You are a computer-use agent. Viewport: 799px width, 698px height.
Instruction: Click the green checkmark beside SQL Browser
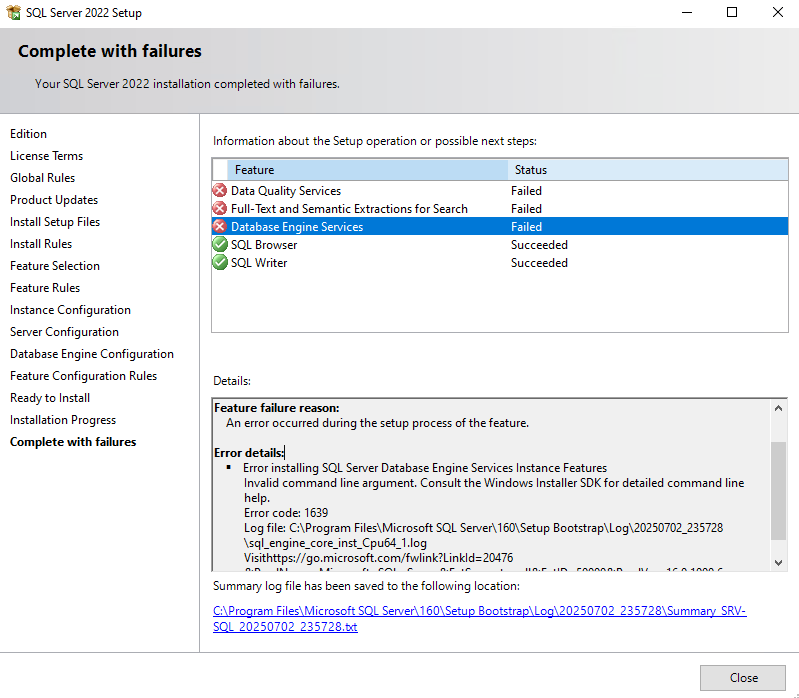click(x=220, y=245)
